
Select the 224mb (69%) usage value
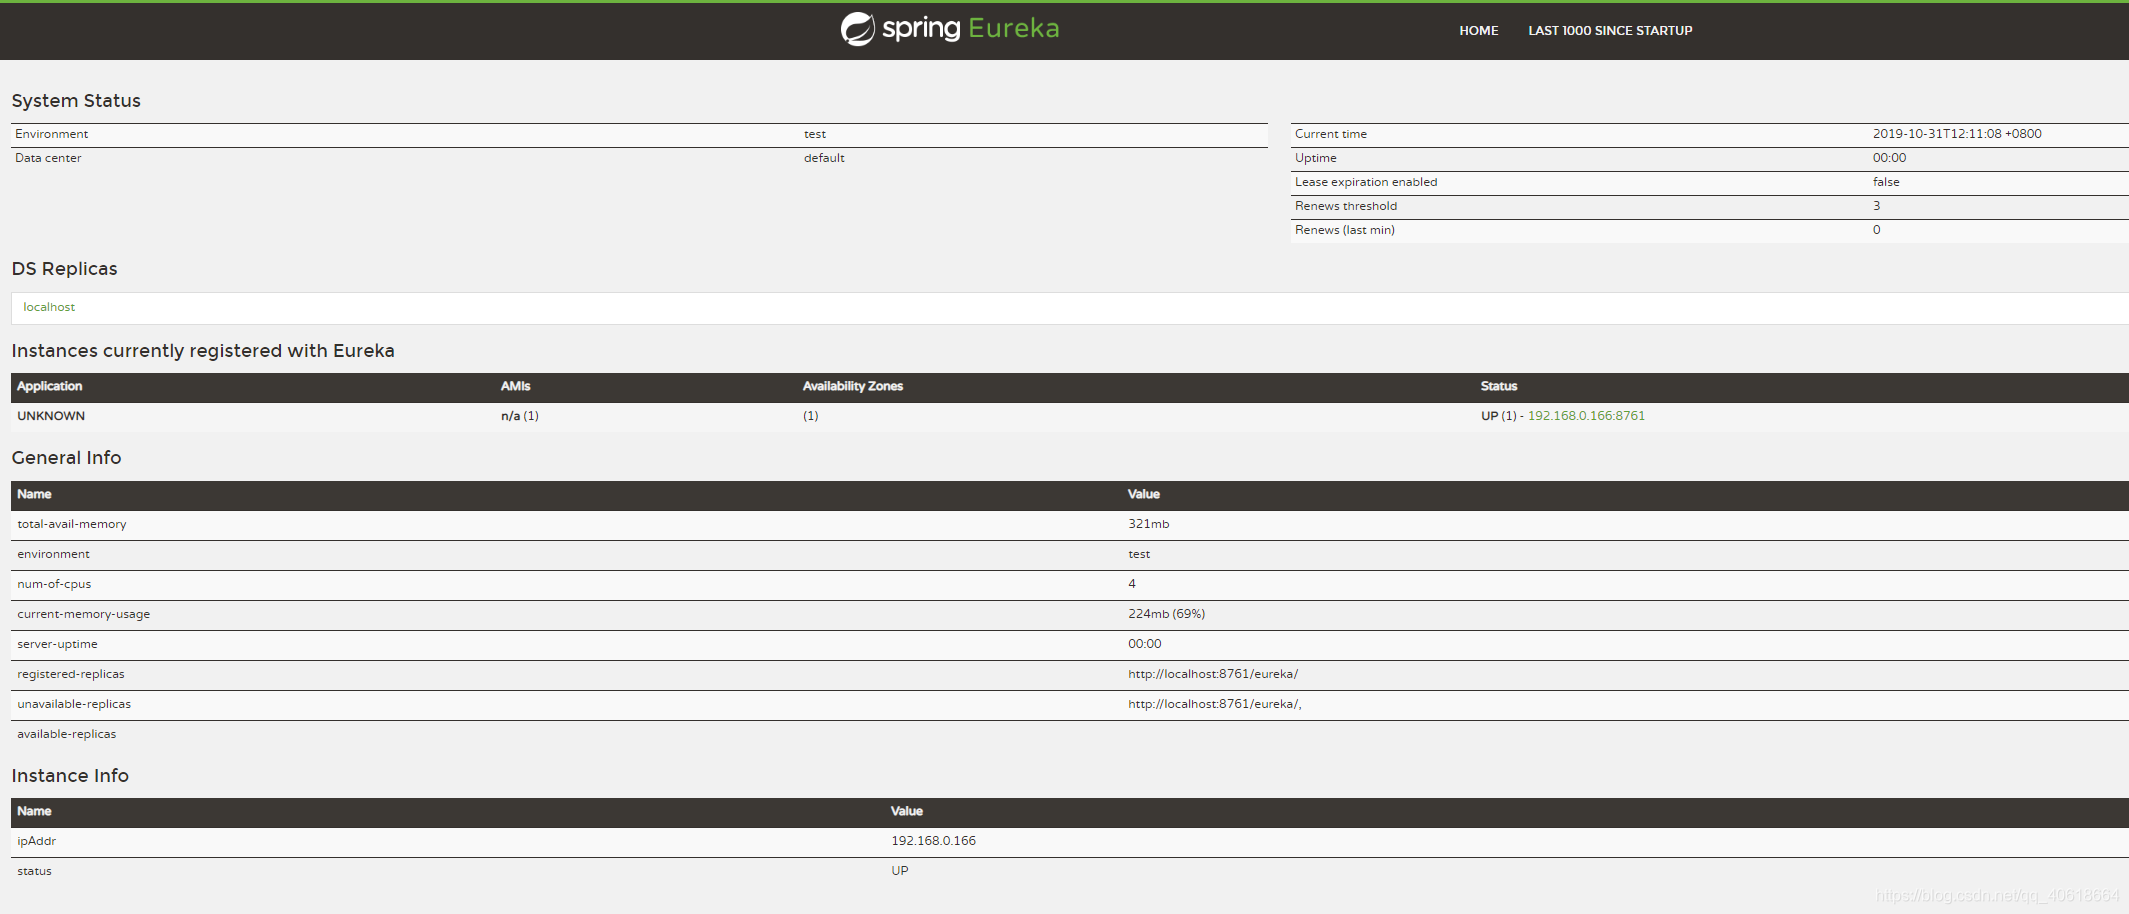1166,614
